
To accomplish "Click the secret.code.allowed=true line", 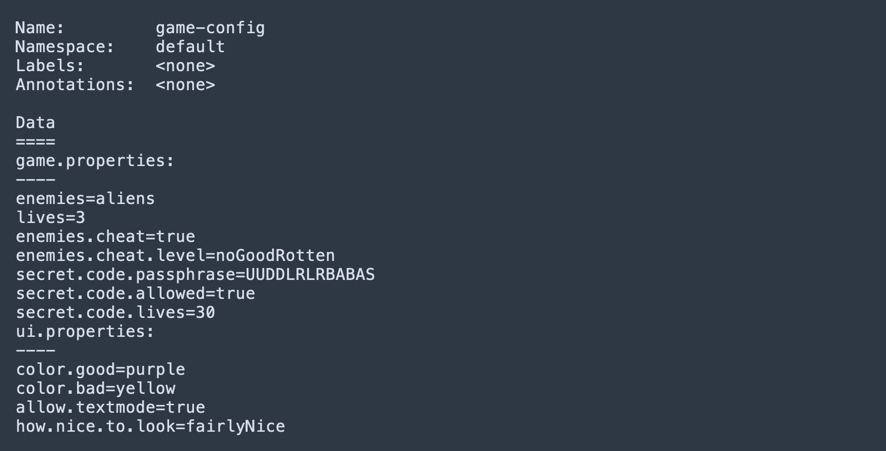I will point(135,294).
